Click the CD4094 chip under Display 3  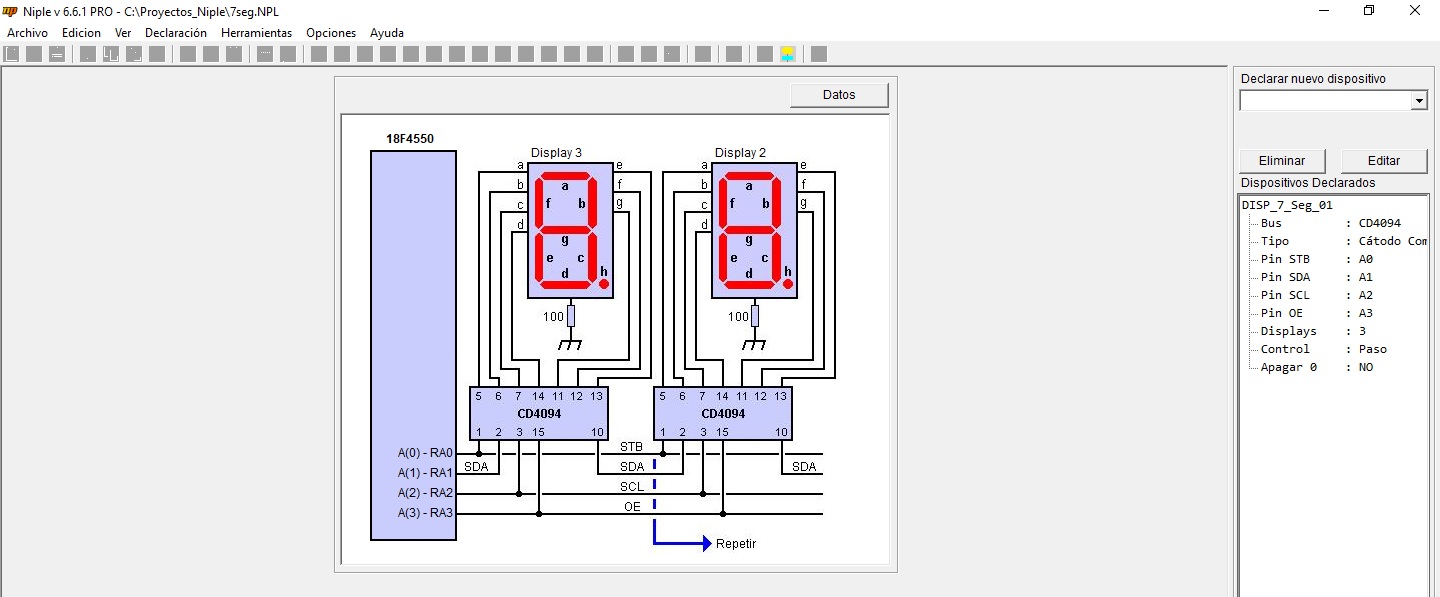(x=539, y=413)
